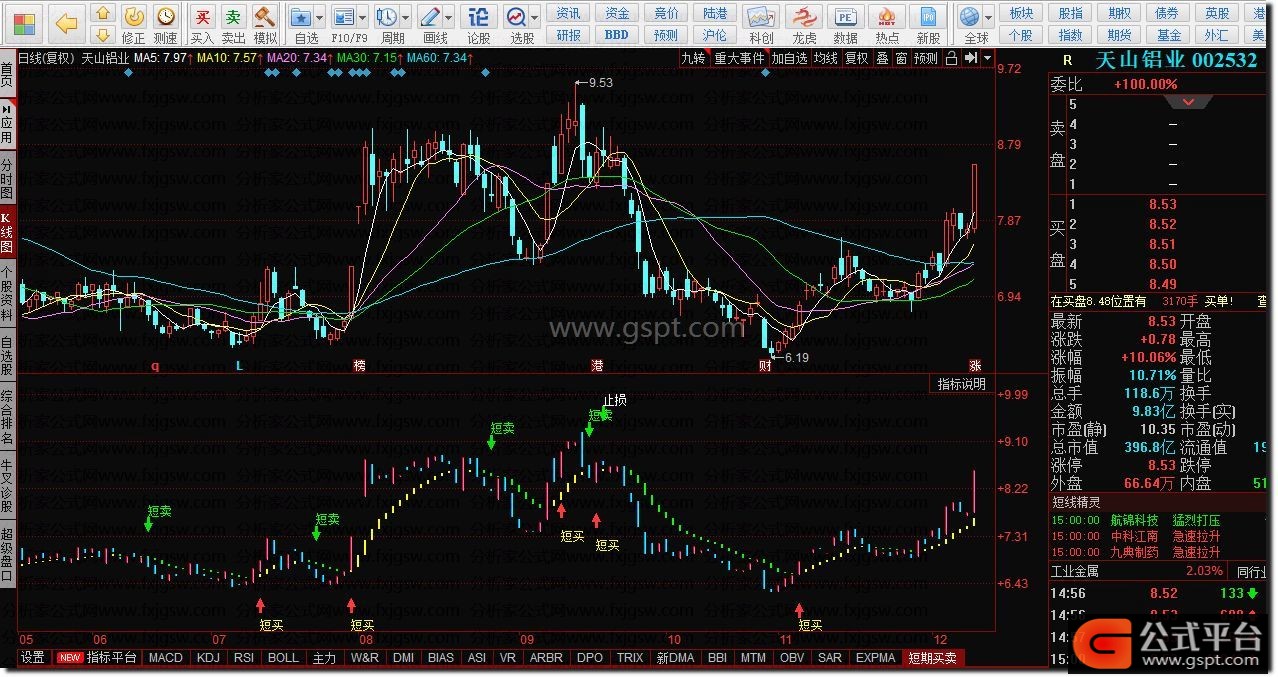This screenshot has width=1278, height=677.
Task: Click the small yellow up arrow
Action: 102,13
